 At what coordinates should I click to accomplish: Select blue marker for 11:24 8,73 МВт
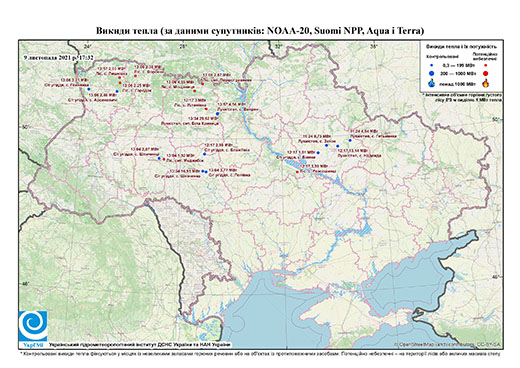[327, 145]
